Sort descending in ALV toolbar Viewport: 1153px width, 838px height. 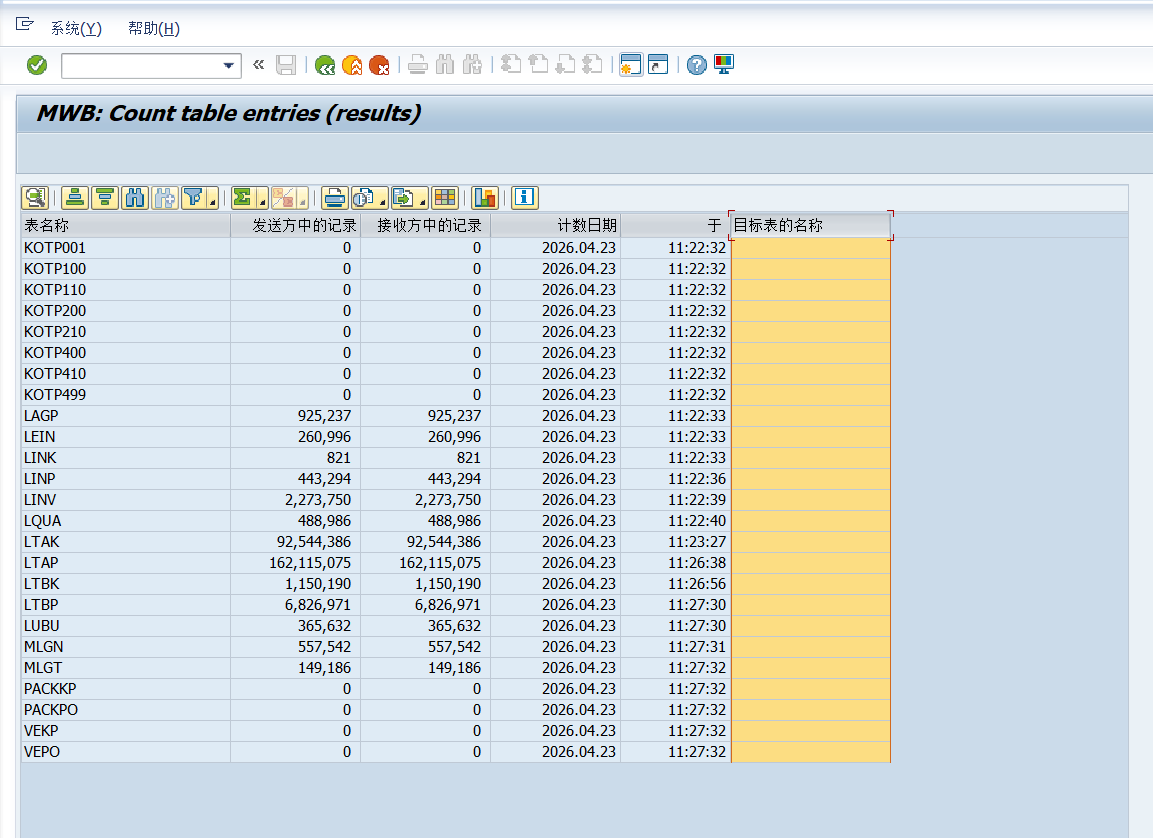[105, 198]
